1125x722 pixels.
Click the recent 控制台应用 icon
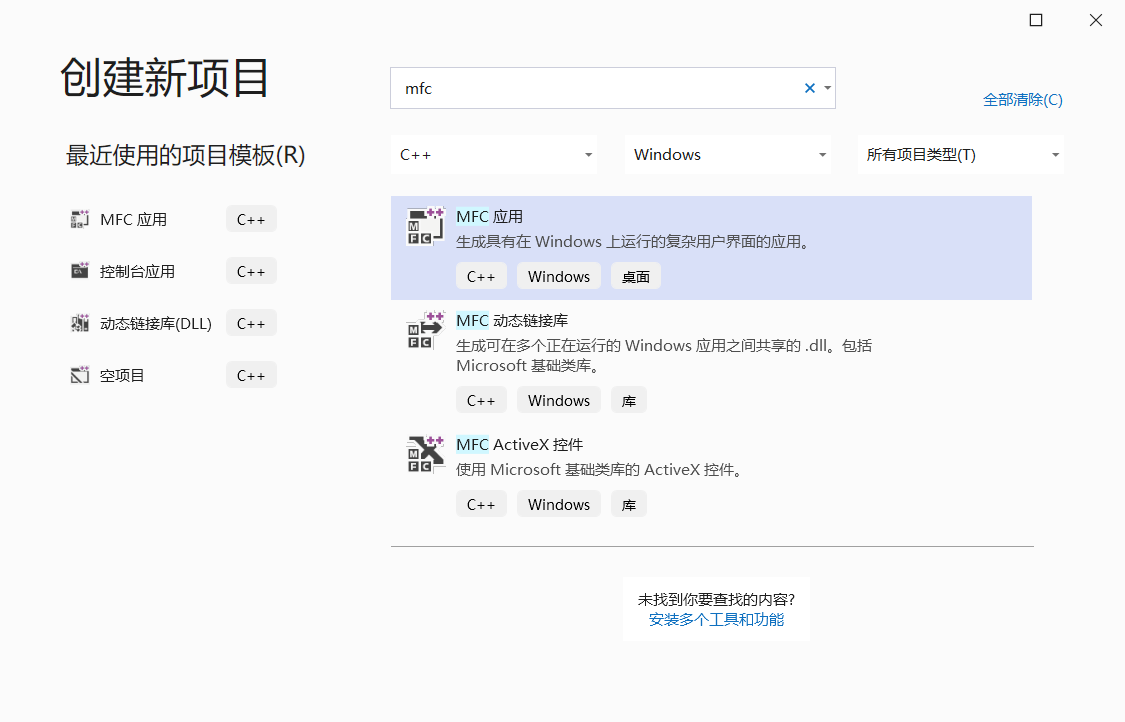[x=80, y=271]
